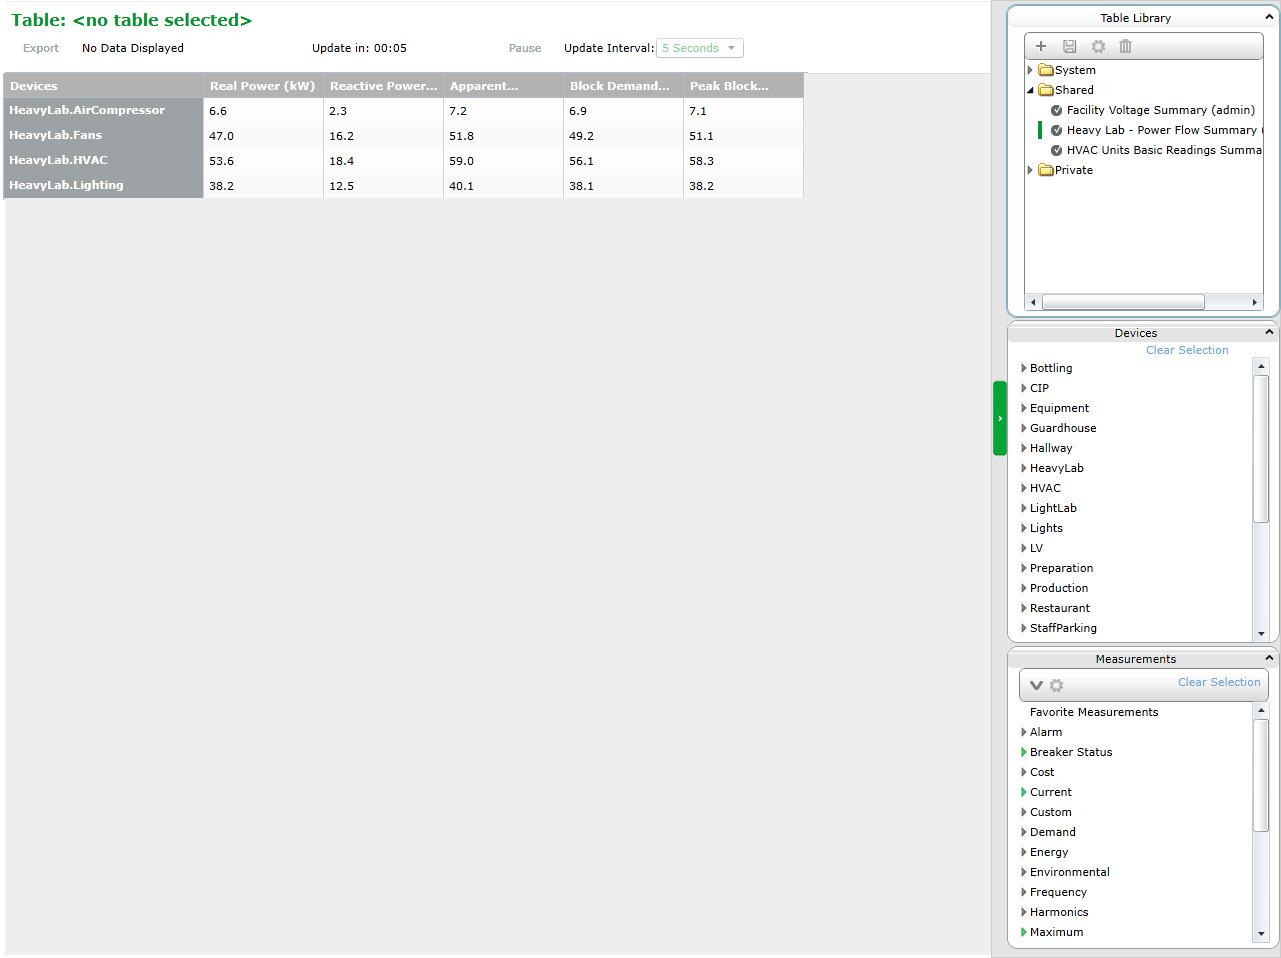
Task: Click the Export link
Action: click(x=40, y=48)
